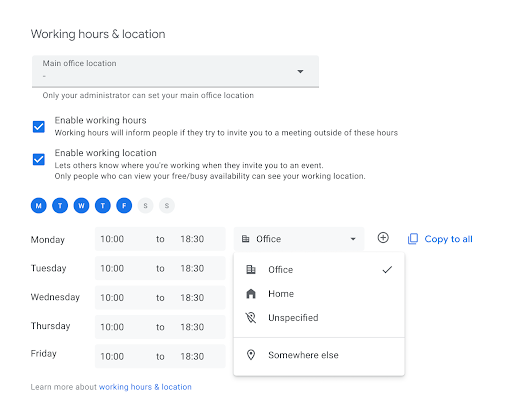This screenshot has height=396, width=512.
Task: Toggle the Wednesday day circle
Action: pyautogui.click(x=81, y=205)
